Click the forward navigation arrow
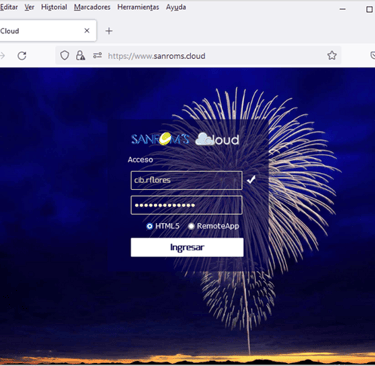The image size is (375, 366). (x=2, y=56)
